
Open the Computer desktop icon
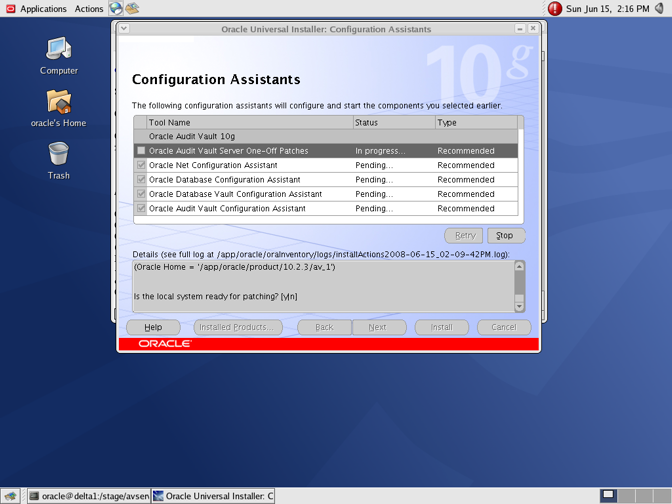[59, 48]
